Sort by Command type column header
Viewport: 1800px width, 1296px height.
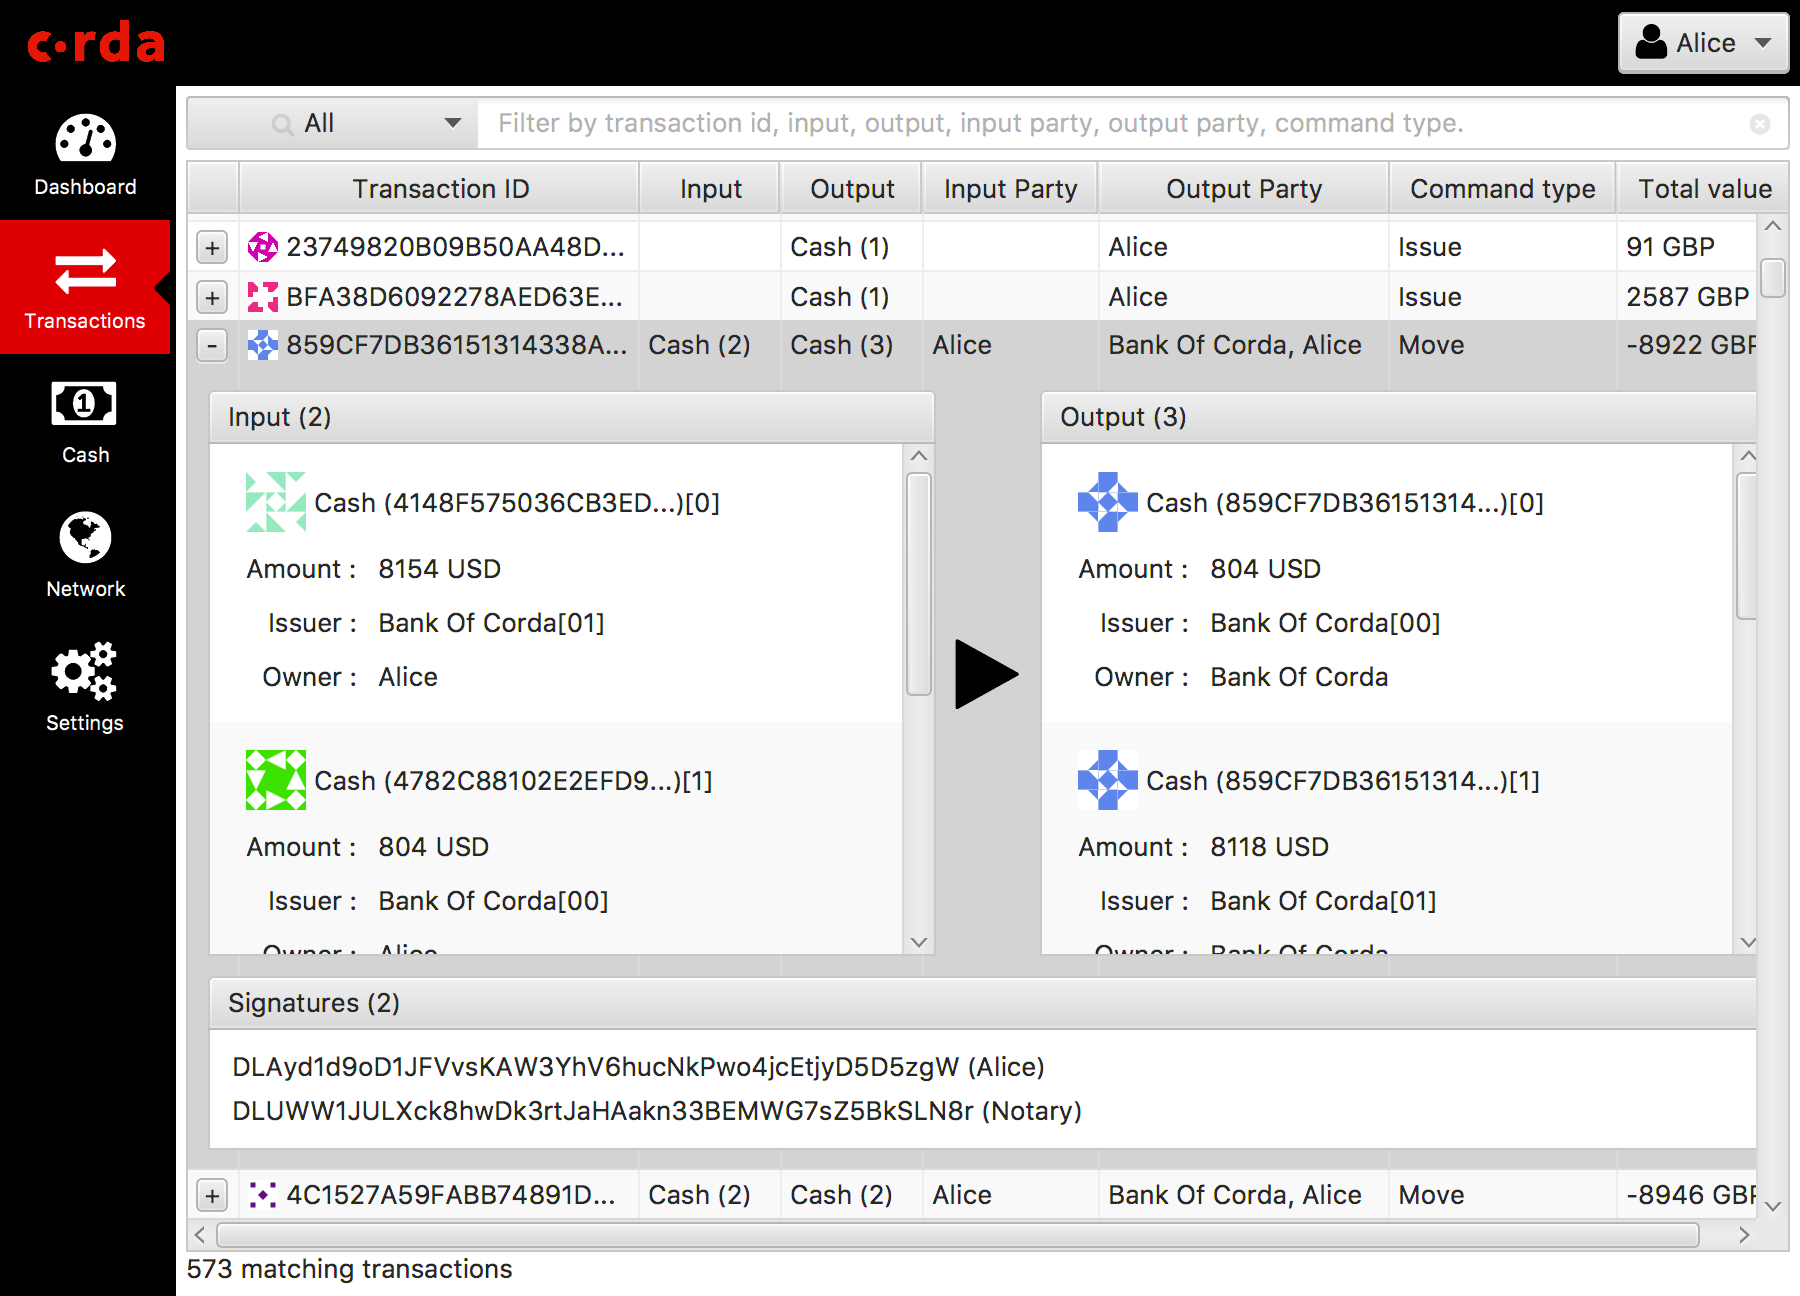1502,189
